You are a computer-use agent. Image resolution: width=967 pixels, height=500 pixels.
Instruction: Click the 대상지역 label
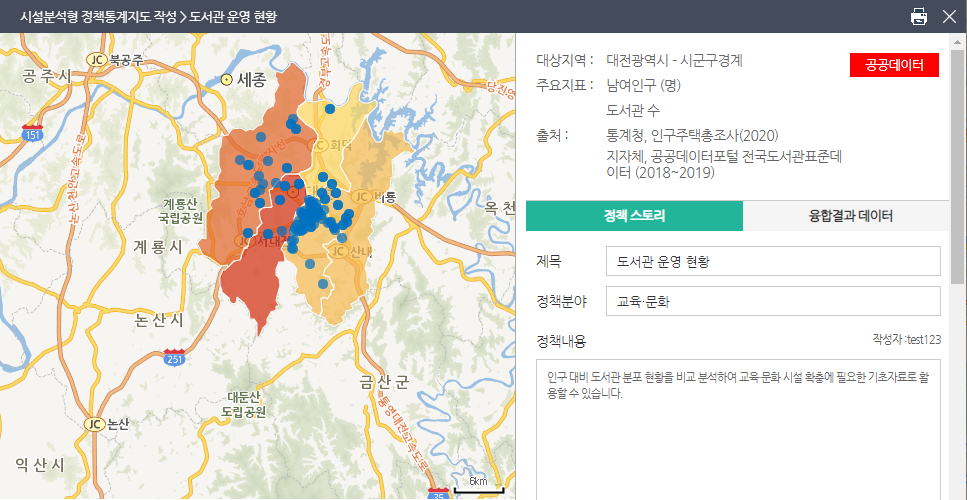(x=565, y=60)
